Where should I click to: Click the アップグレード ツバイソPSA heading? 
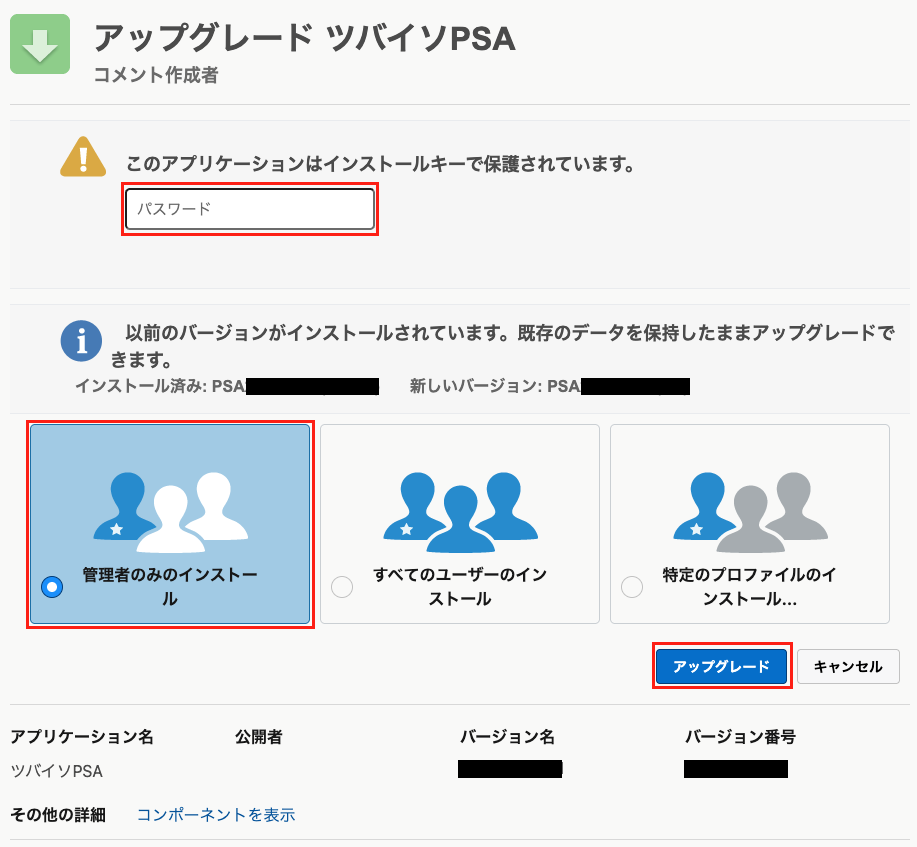[x=305, y=39]
